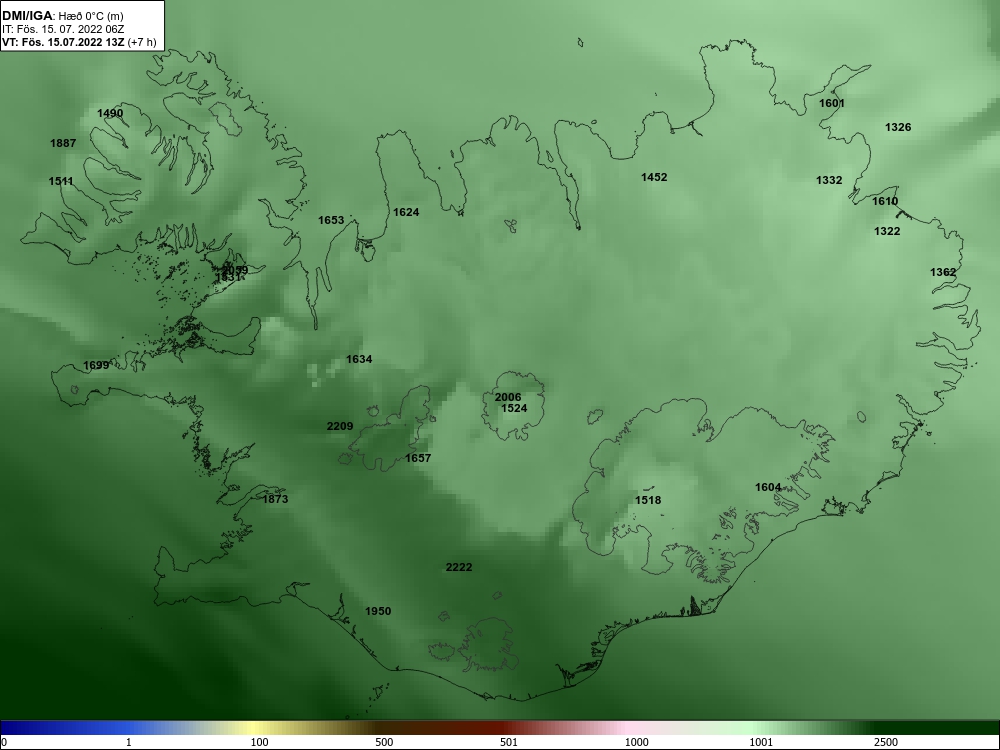Viewport: 1000px width, 750px height.
Task: Click the 1511 value label
Action: coord(61,182)
